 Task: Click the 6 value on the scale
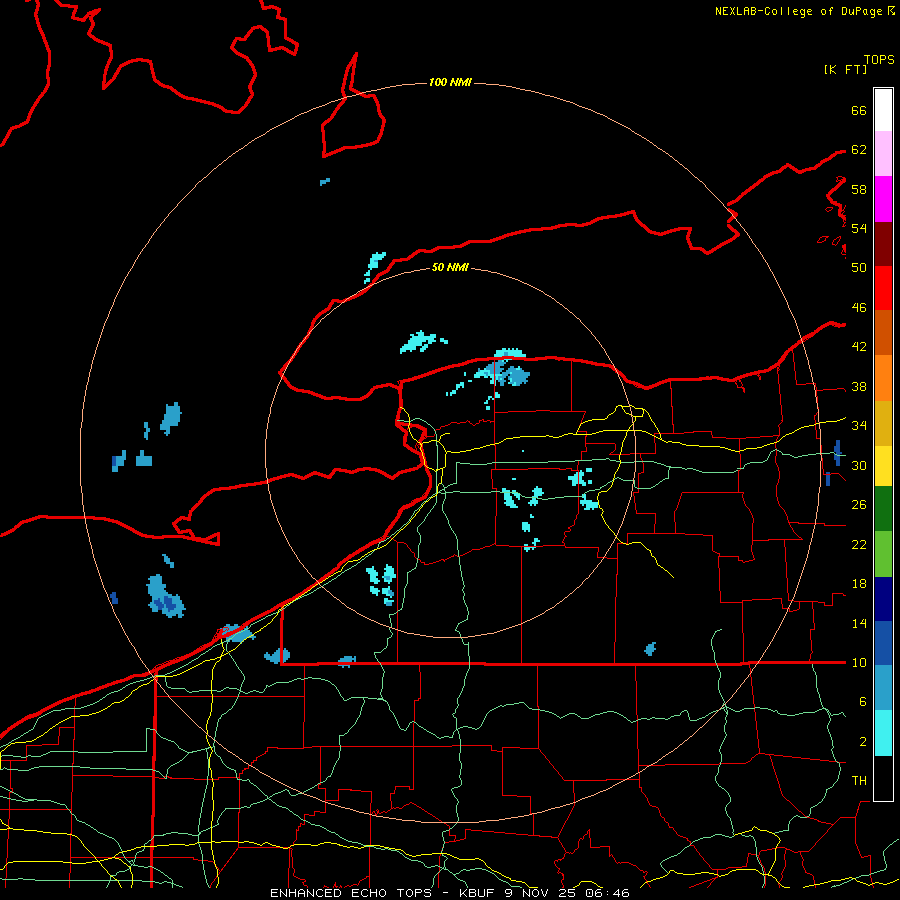point(862,702)
